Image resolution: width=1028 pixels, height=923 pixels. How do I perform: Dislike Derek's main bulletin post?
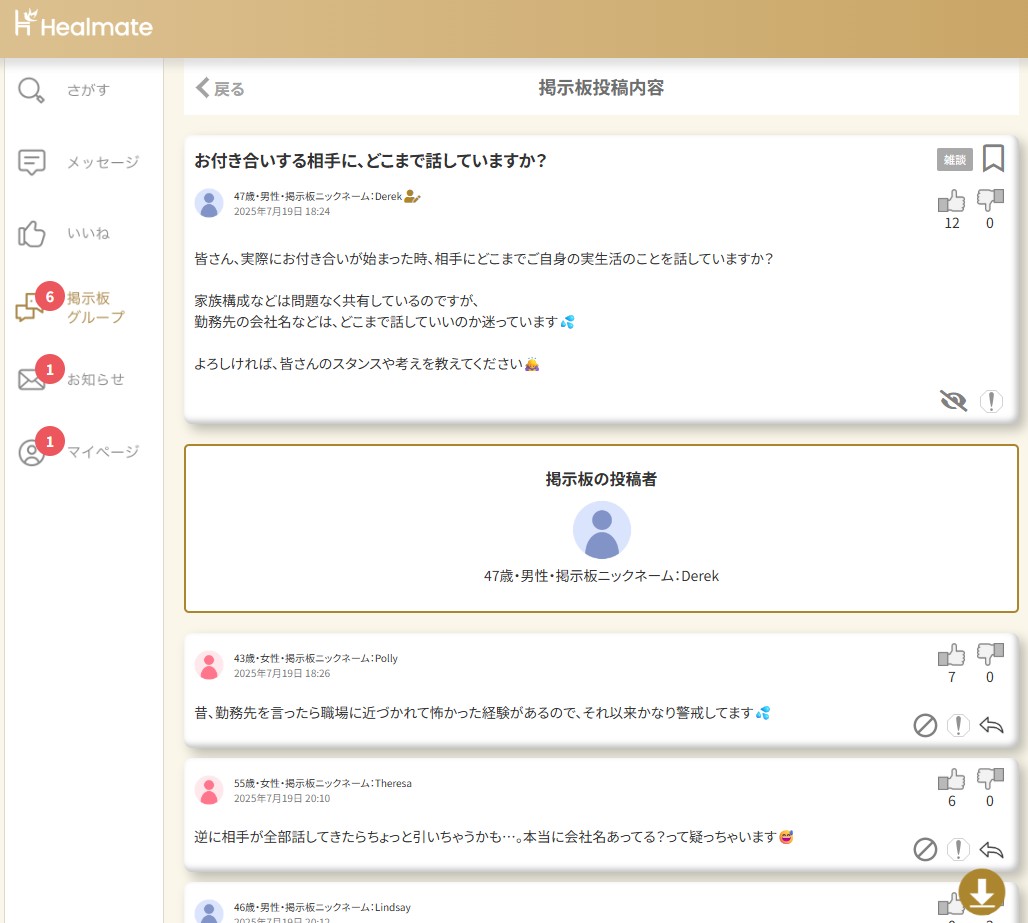990,201
